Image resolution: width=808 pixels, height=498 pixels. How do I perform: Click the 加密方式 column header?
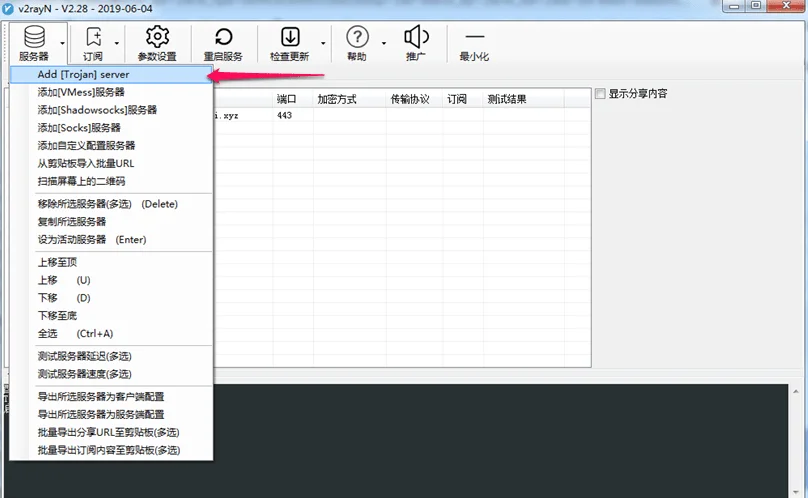349,99
